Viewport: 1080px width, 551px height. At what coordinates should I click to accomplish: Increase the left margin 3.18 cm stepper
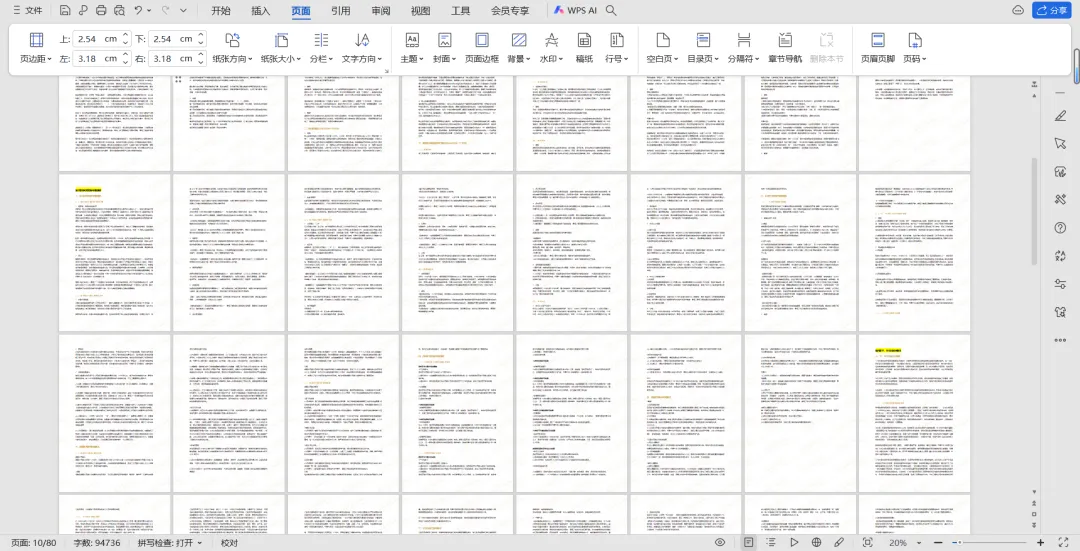[x=125, y=54]
